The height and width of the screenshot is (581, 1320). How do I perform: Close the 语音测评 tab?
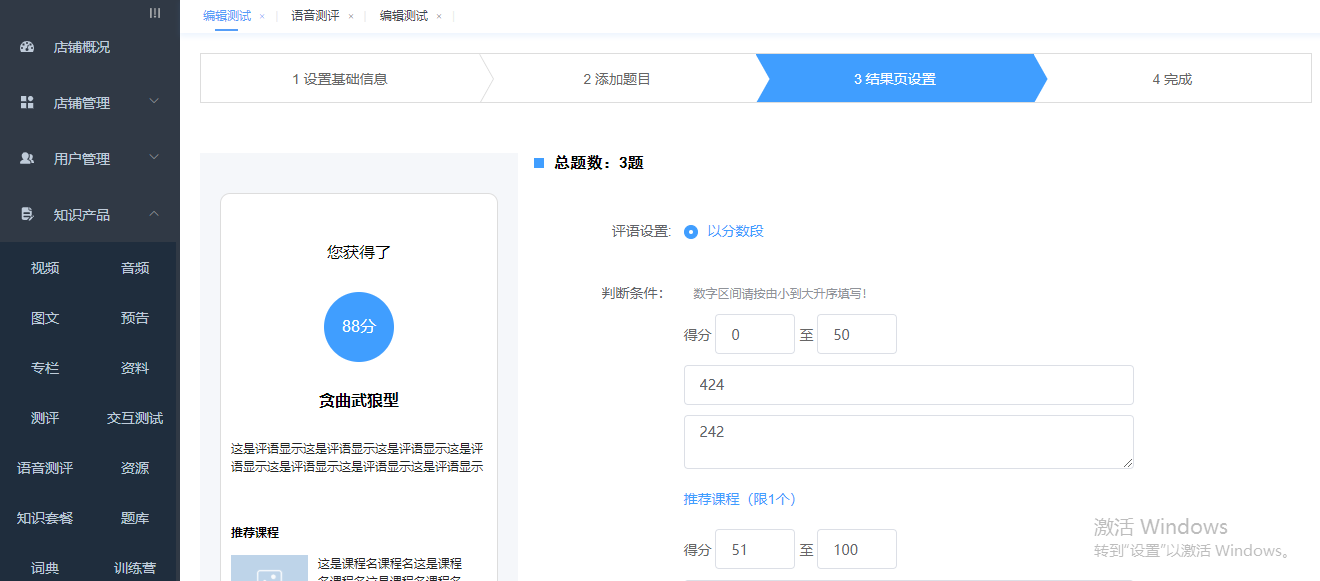tap(351, 17)
